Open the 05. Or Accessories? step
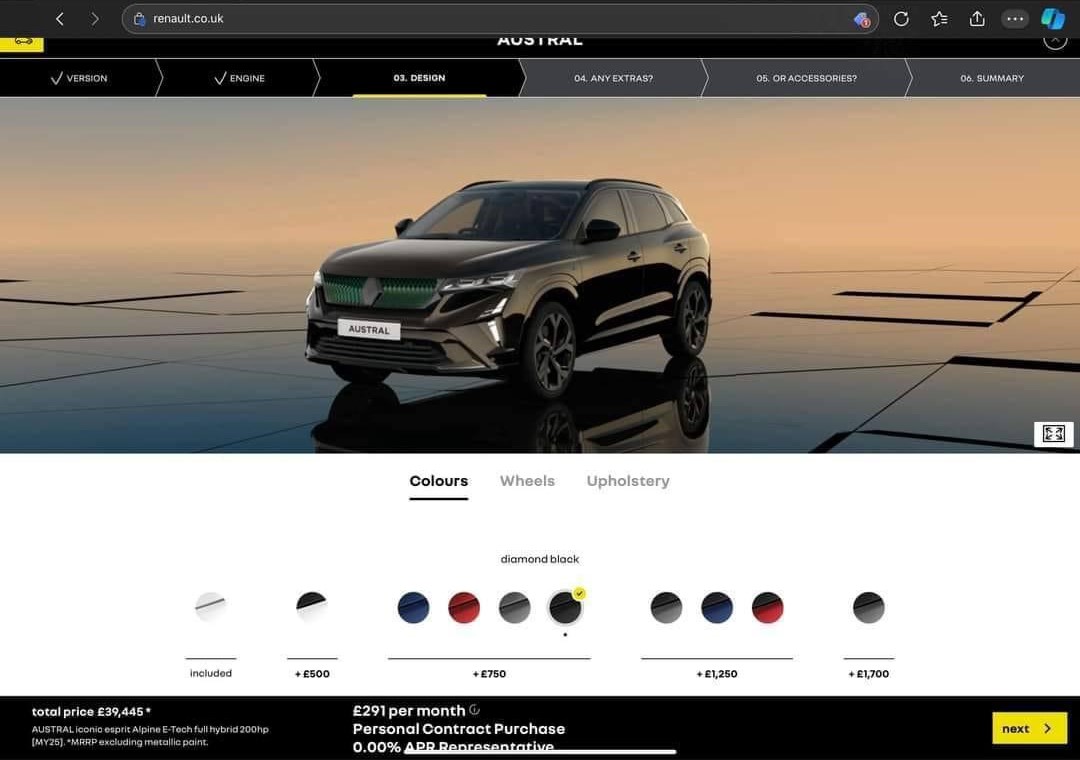Viewport: 1080px width, 760px height. (806, 78)
